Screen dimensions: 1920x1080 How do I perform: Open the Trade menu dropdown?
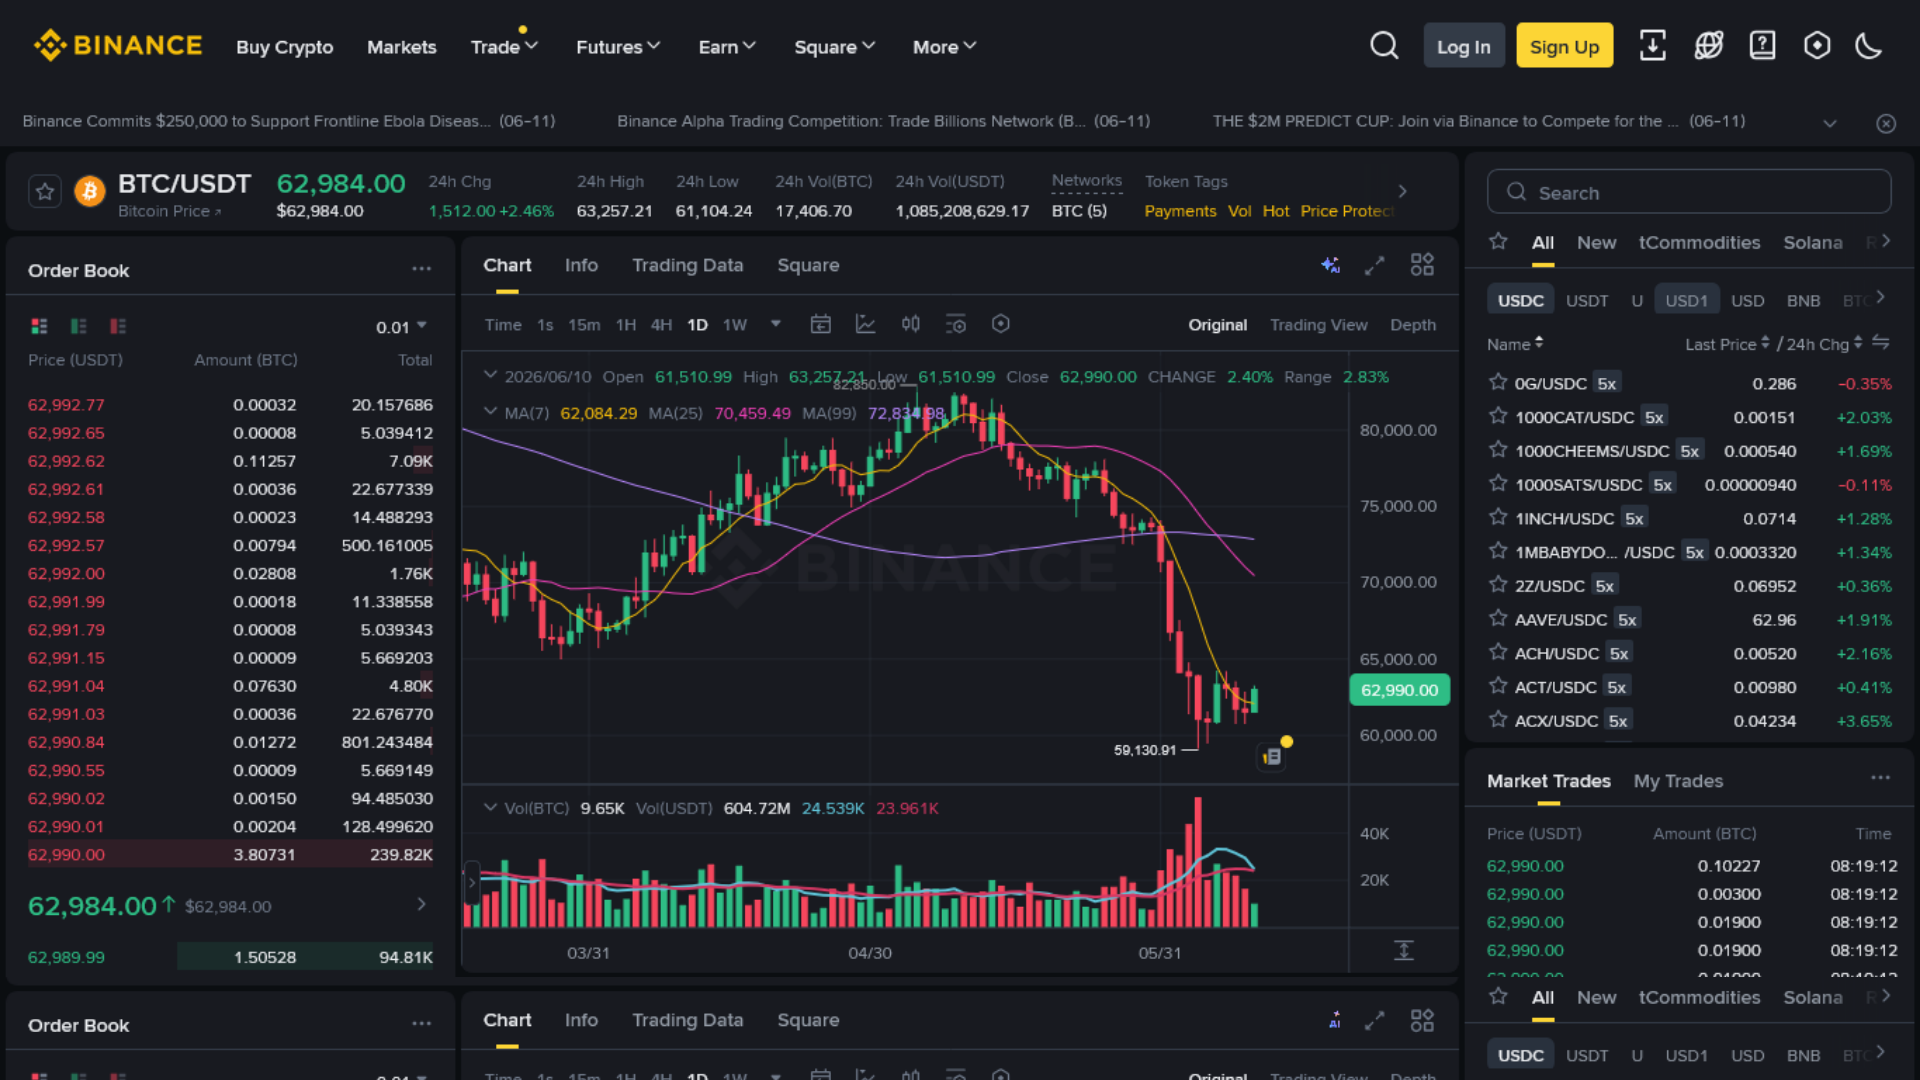[504, 47]
